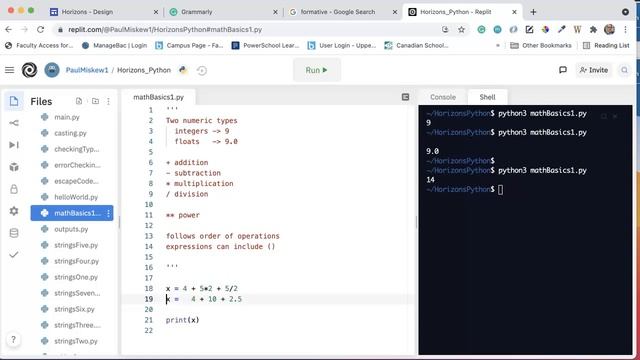Open a new browser tab

pyautogui.click(x=533, y=12)
